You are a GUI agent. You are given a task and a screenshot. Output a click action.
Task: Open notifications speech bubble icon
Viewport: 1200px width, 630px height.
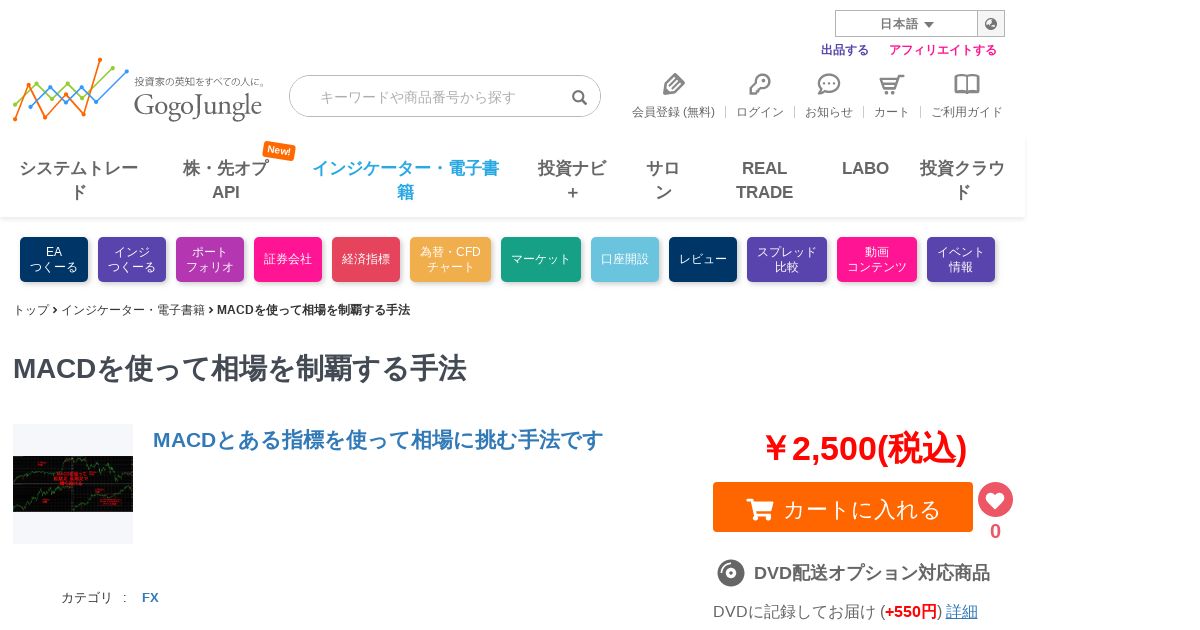click(x=829, y=85)
